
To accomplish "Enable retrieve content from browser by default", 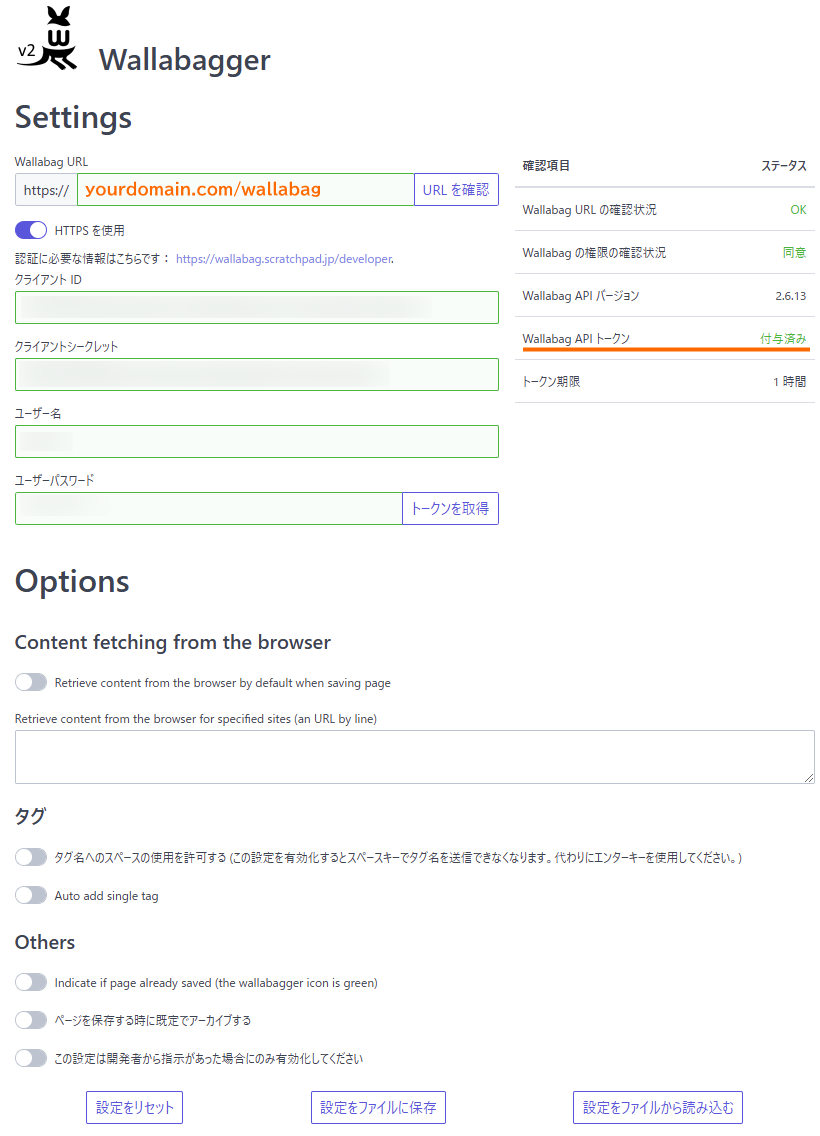I will pos(31,682).
